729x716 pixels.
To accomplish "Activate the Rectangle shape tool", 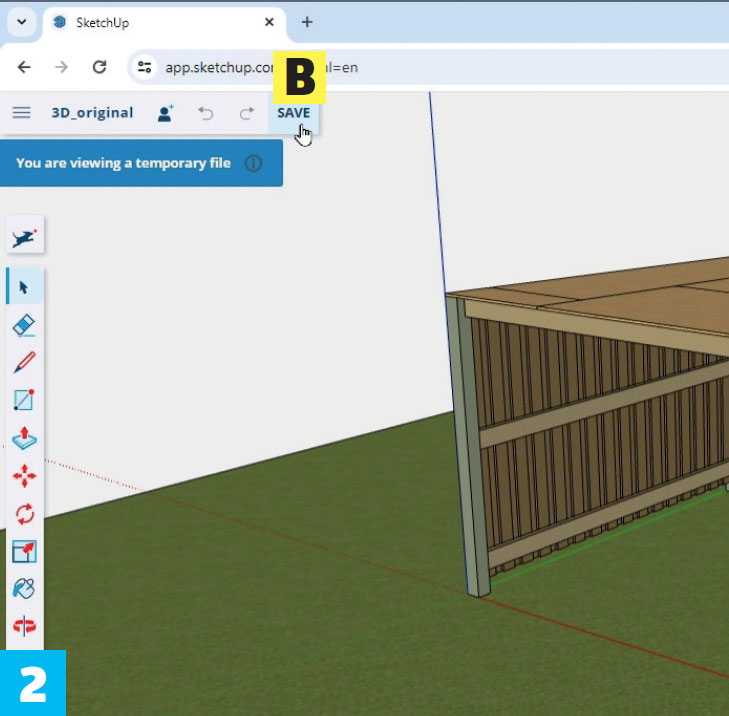I will point(24,400).
